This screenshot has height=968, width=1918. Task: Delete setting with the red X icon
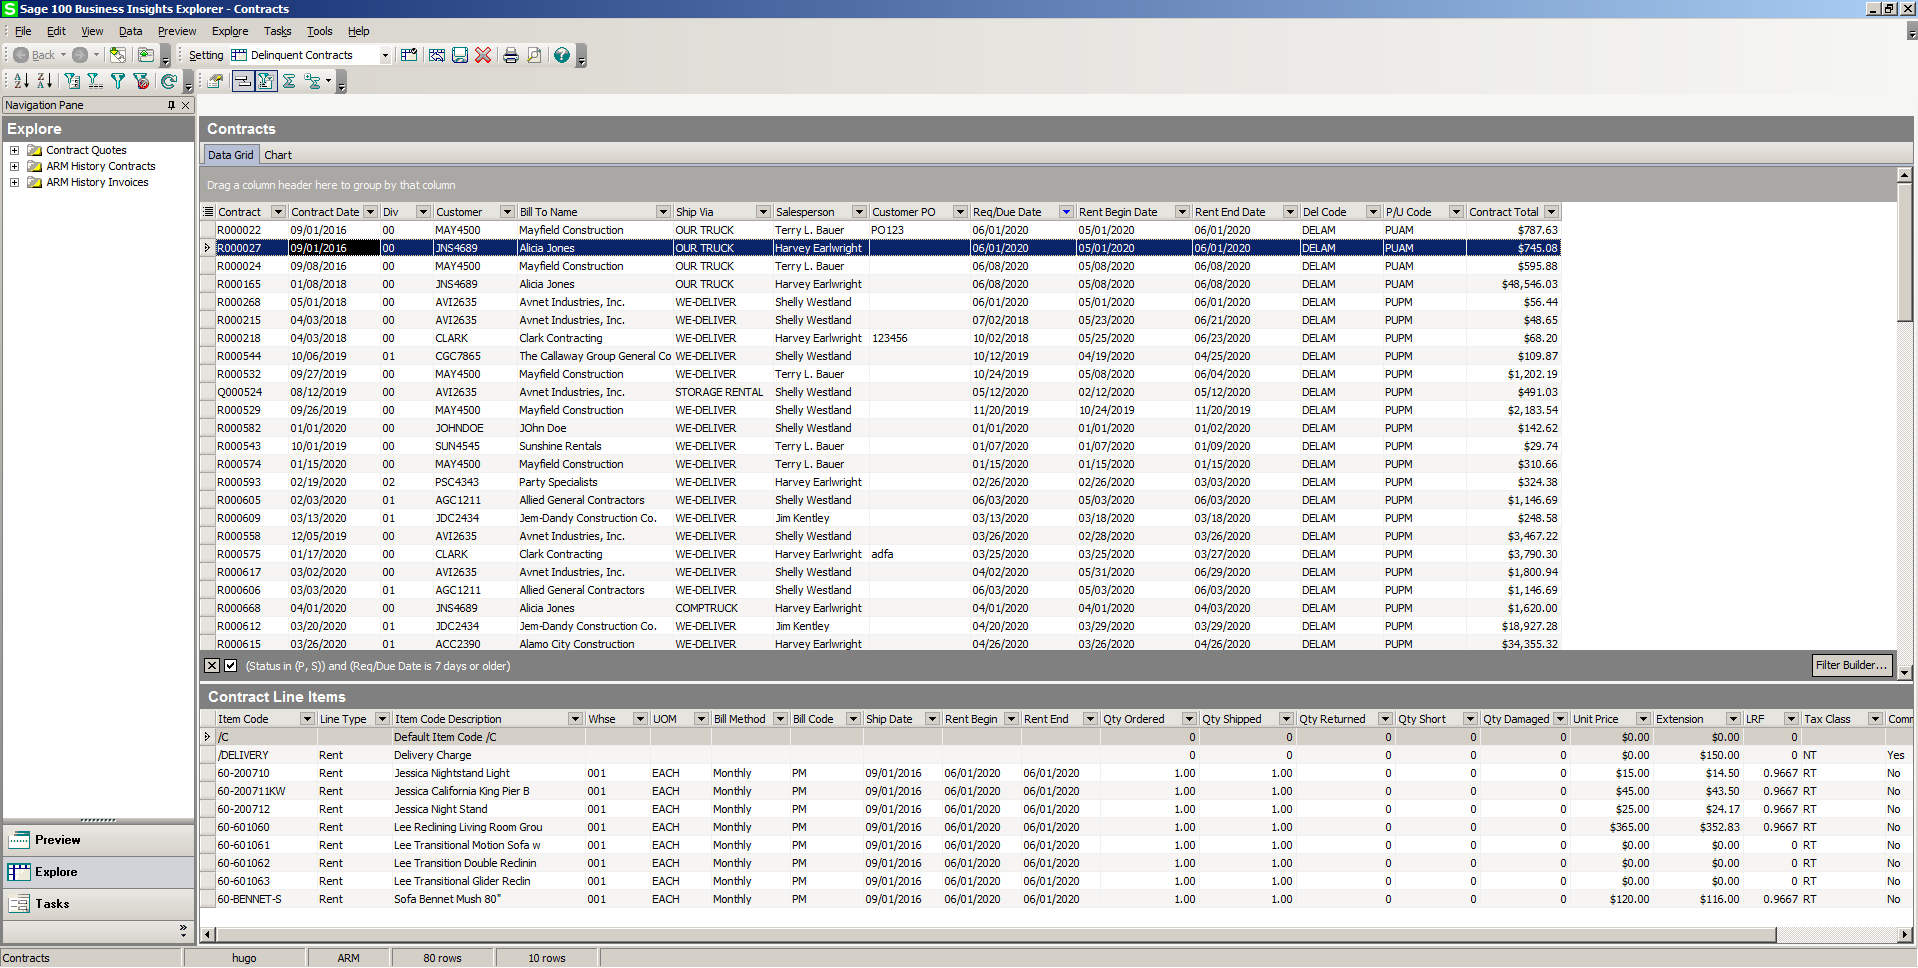point(483,55)
